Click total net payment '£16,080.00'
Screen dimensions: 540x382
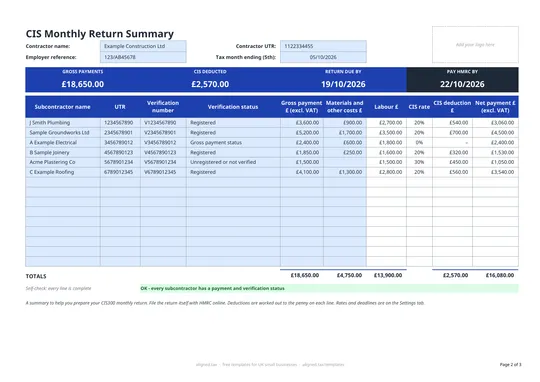(500, 275)
